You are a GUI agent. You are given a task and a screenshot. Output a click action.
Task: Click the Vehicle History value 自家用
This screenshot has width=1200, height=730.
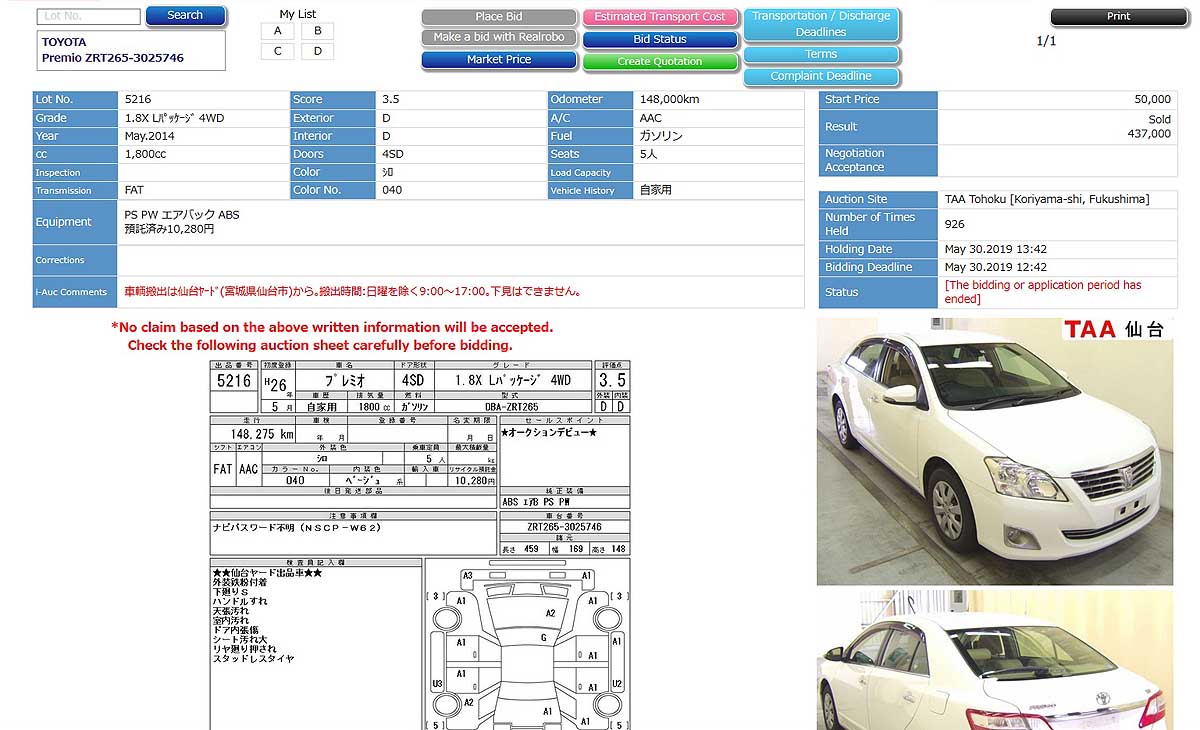[x=656, y=190]
